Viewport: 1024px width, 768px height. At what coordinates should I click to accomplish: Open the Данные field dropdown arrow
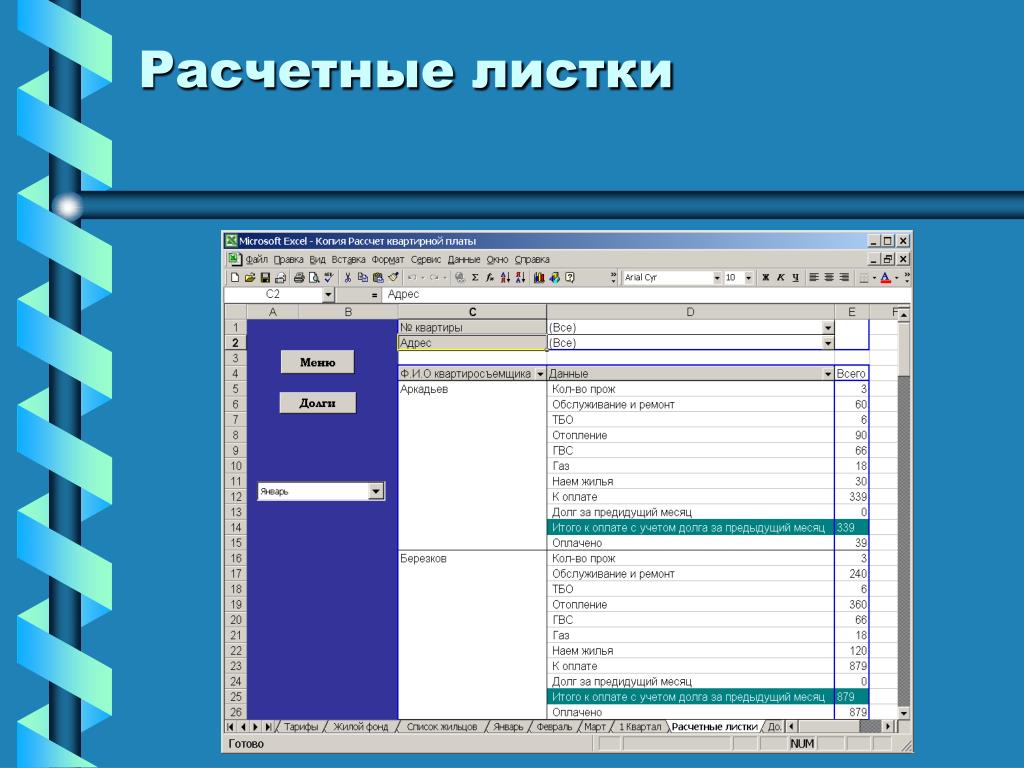click(x=828, y=374)
